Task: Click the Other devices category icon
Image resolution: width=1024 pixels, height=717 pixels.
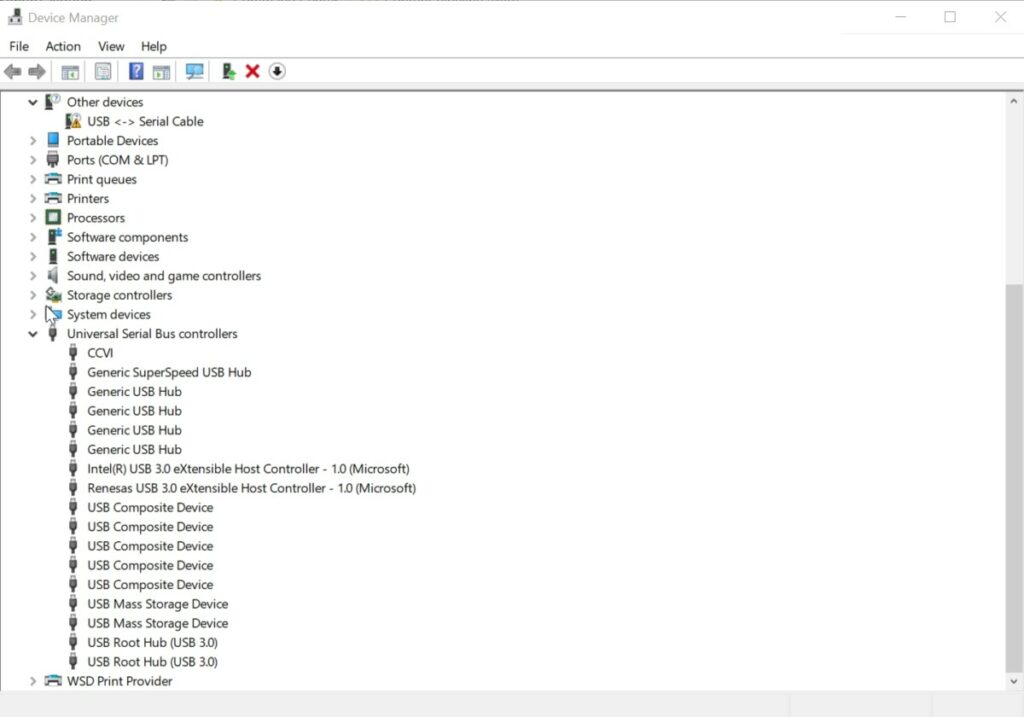Action: (53, 101)
